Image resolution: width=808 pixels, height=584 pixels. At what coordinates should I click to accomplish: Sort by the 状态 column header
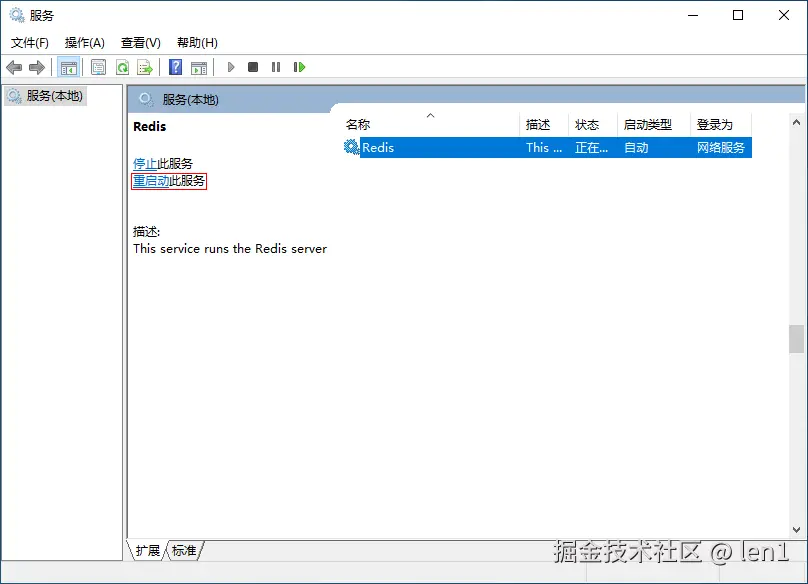point(593,125)
